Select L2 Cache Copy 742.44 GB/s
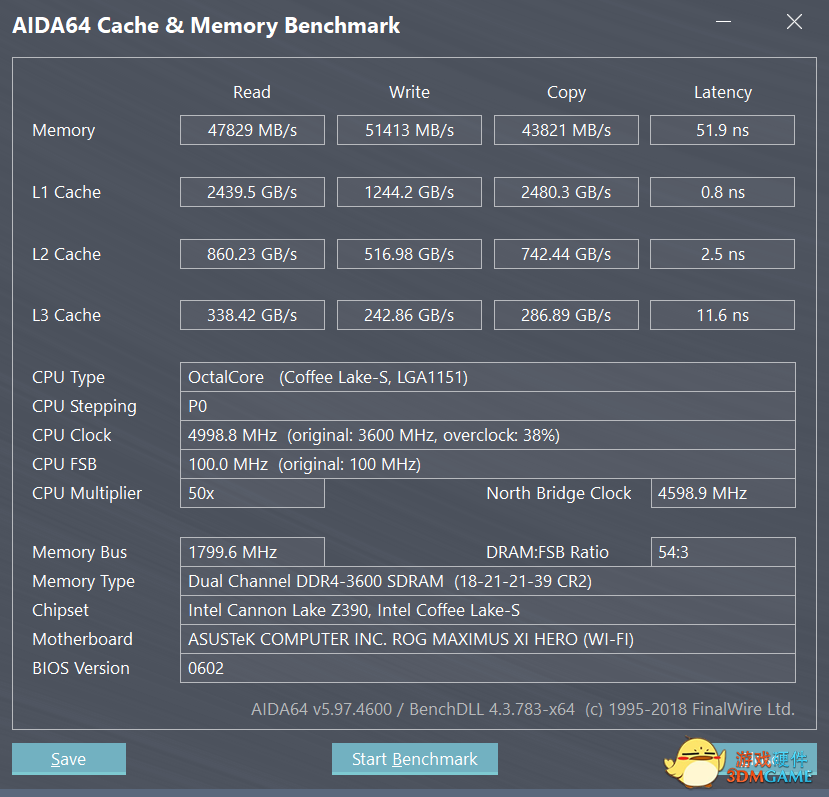This screenshot has height=797, width=829. coord(566,254)
